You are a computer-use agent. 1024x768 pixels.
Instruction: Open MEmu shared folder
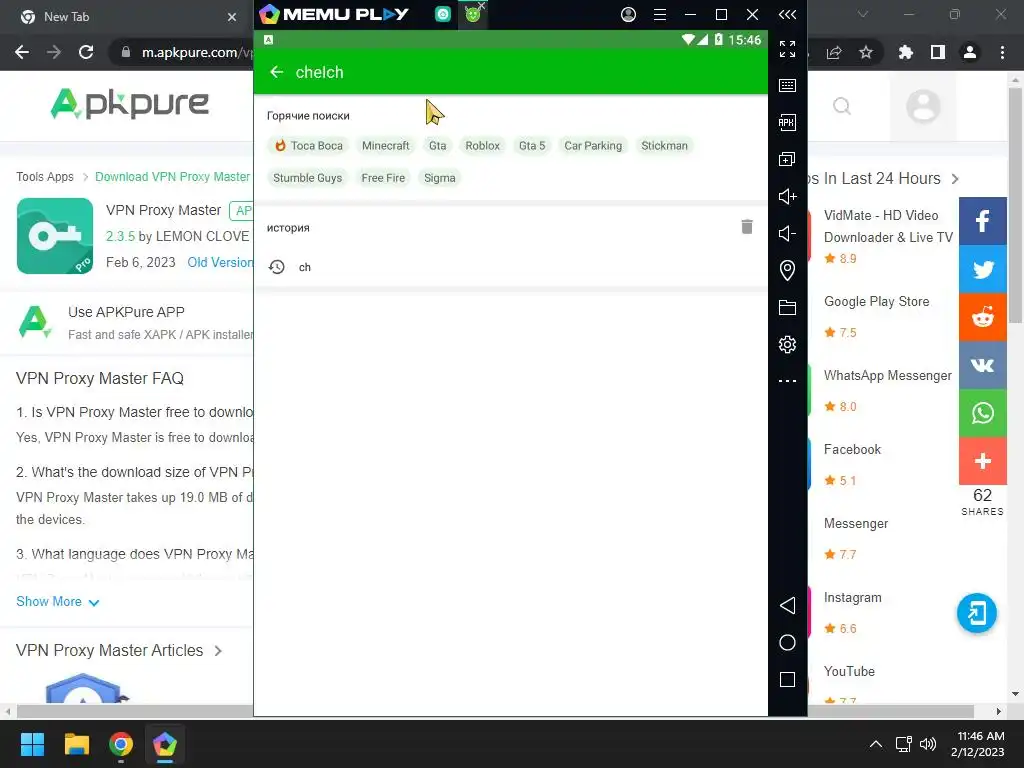point(787,308)
